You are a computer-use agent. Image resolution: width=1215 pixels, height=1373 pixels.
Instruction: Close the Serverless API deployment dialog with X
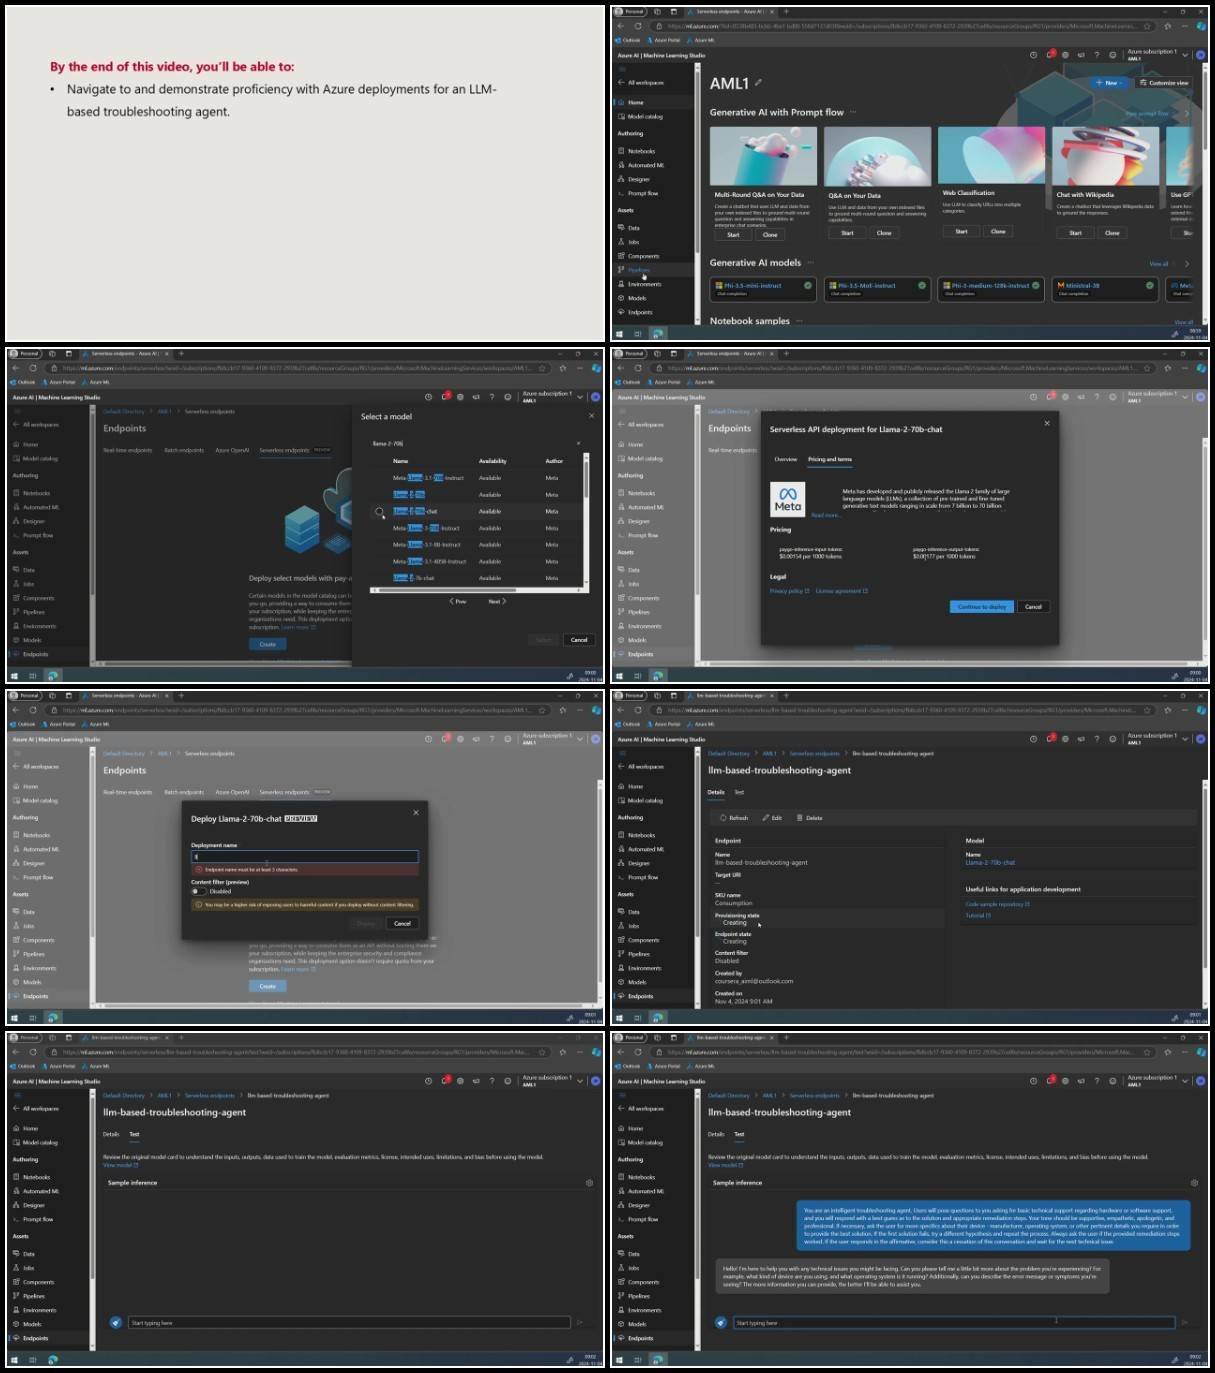coord(1047,423)
